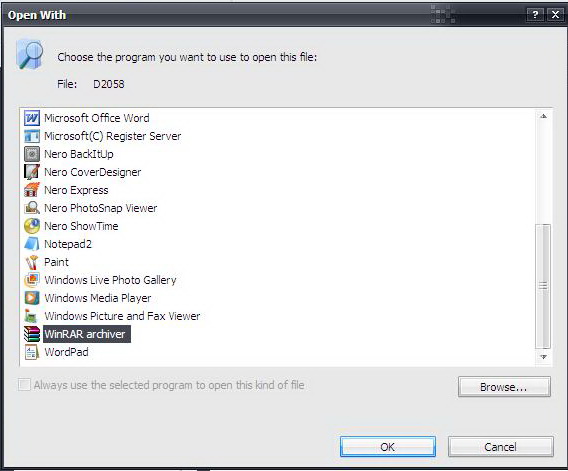Click the Paint brushes icon

pos(32,262)
